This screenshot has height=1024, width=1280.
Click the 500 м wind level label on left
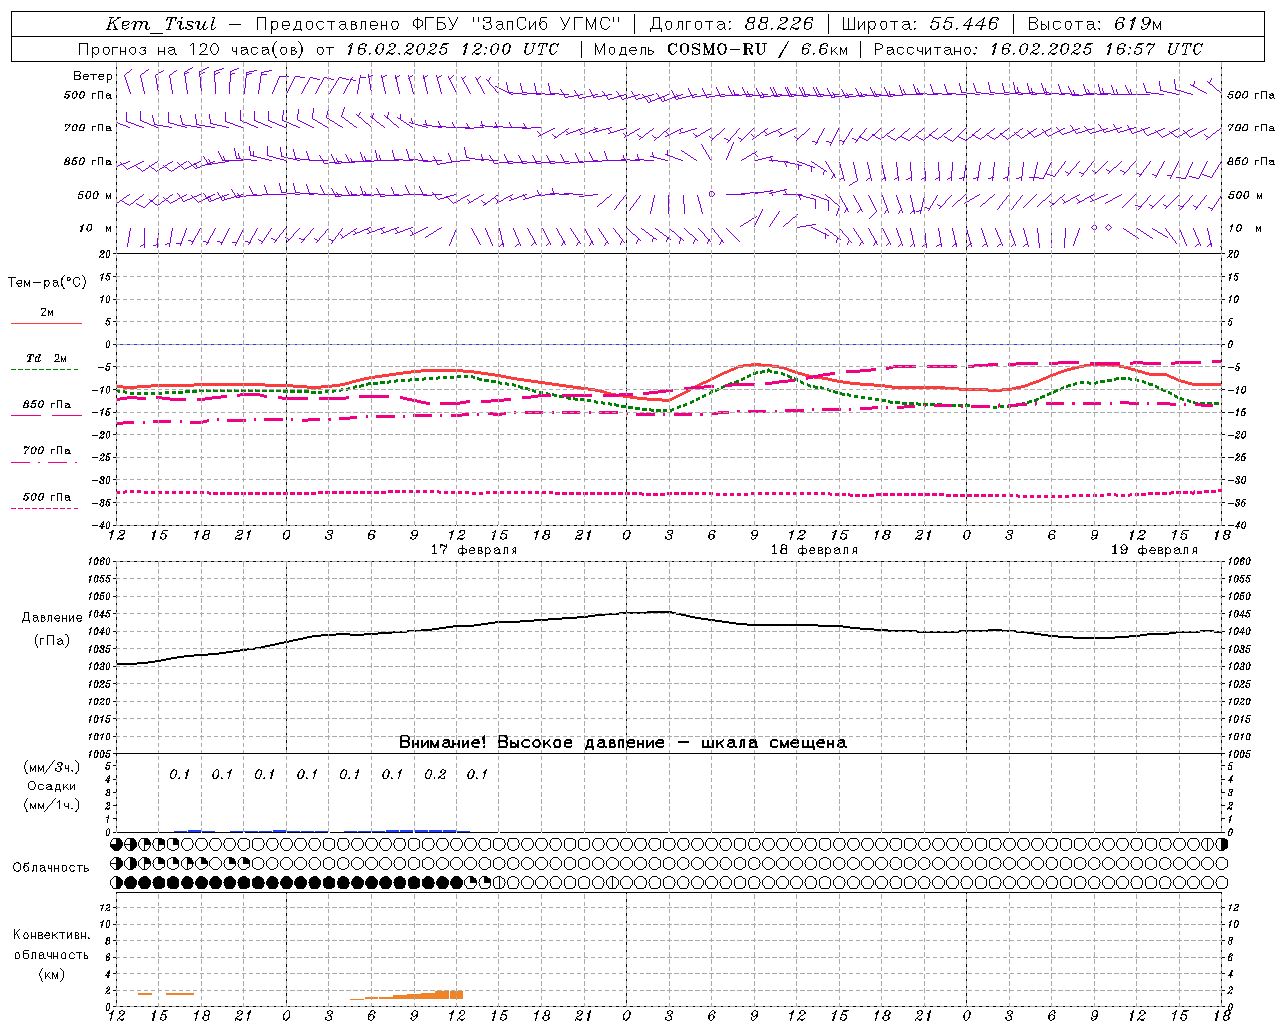(96, 196)
